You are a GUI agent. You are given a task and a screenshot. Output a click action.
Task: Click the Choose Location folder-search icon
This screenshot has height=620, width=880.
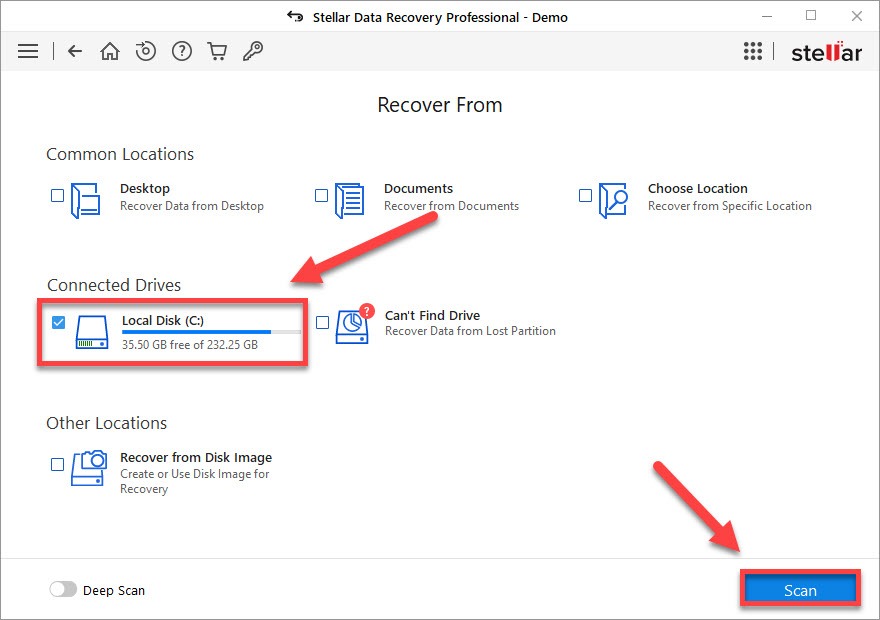click(613, 200)
